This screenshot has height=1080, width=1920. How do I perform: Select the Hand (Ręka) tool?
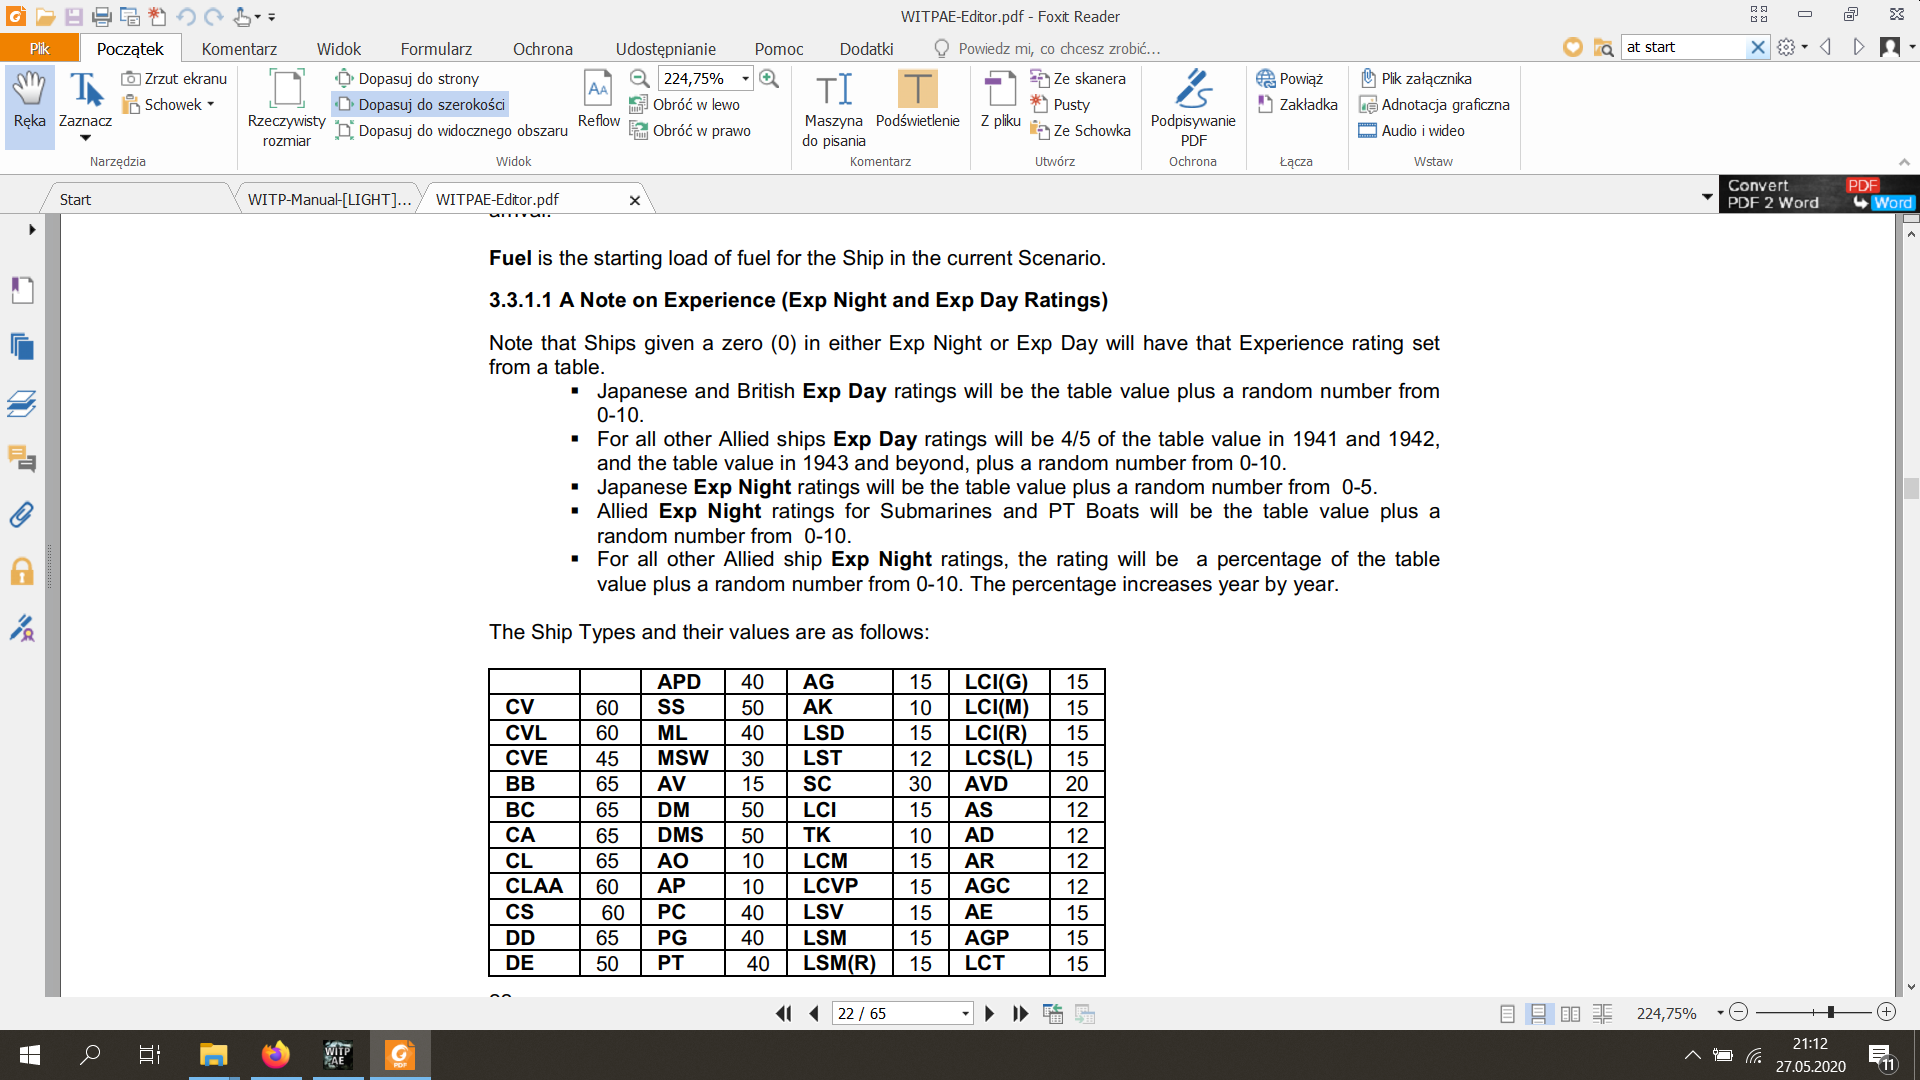[29, 100]
